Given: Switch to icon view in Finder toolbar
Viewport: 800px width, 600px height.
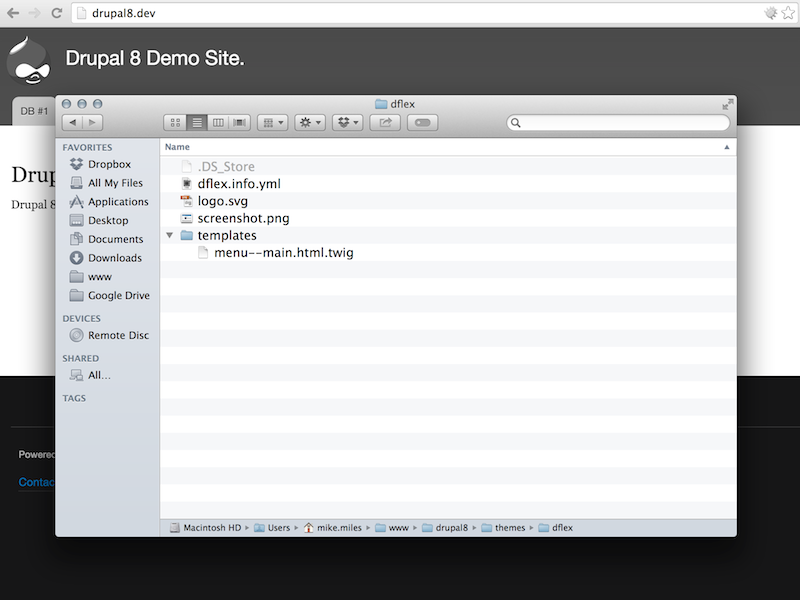Looking at the screenshot, I should 174,122.
